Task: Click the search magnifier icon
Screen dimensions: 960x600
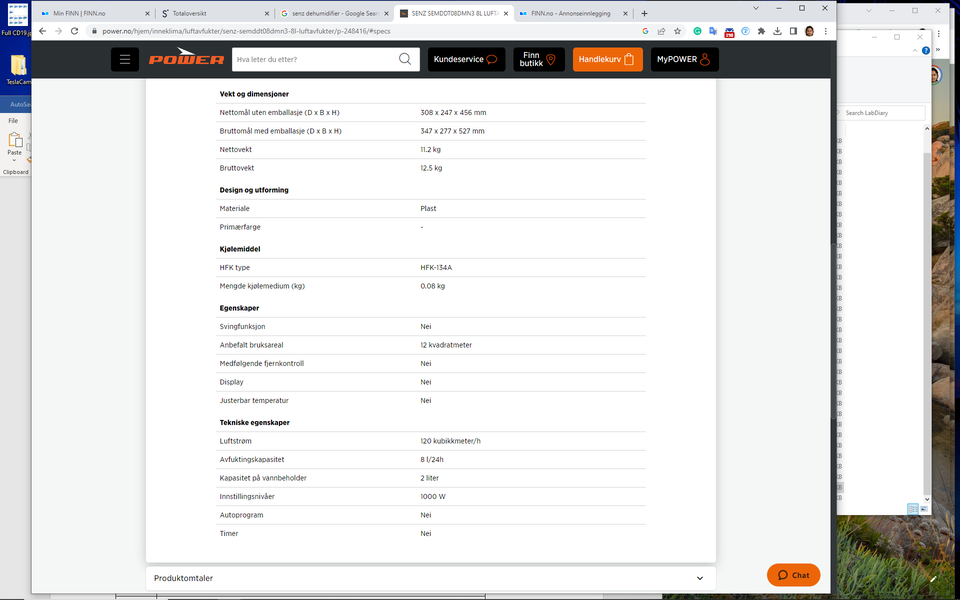Action: [x=405, y=59]
